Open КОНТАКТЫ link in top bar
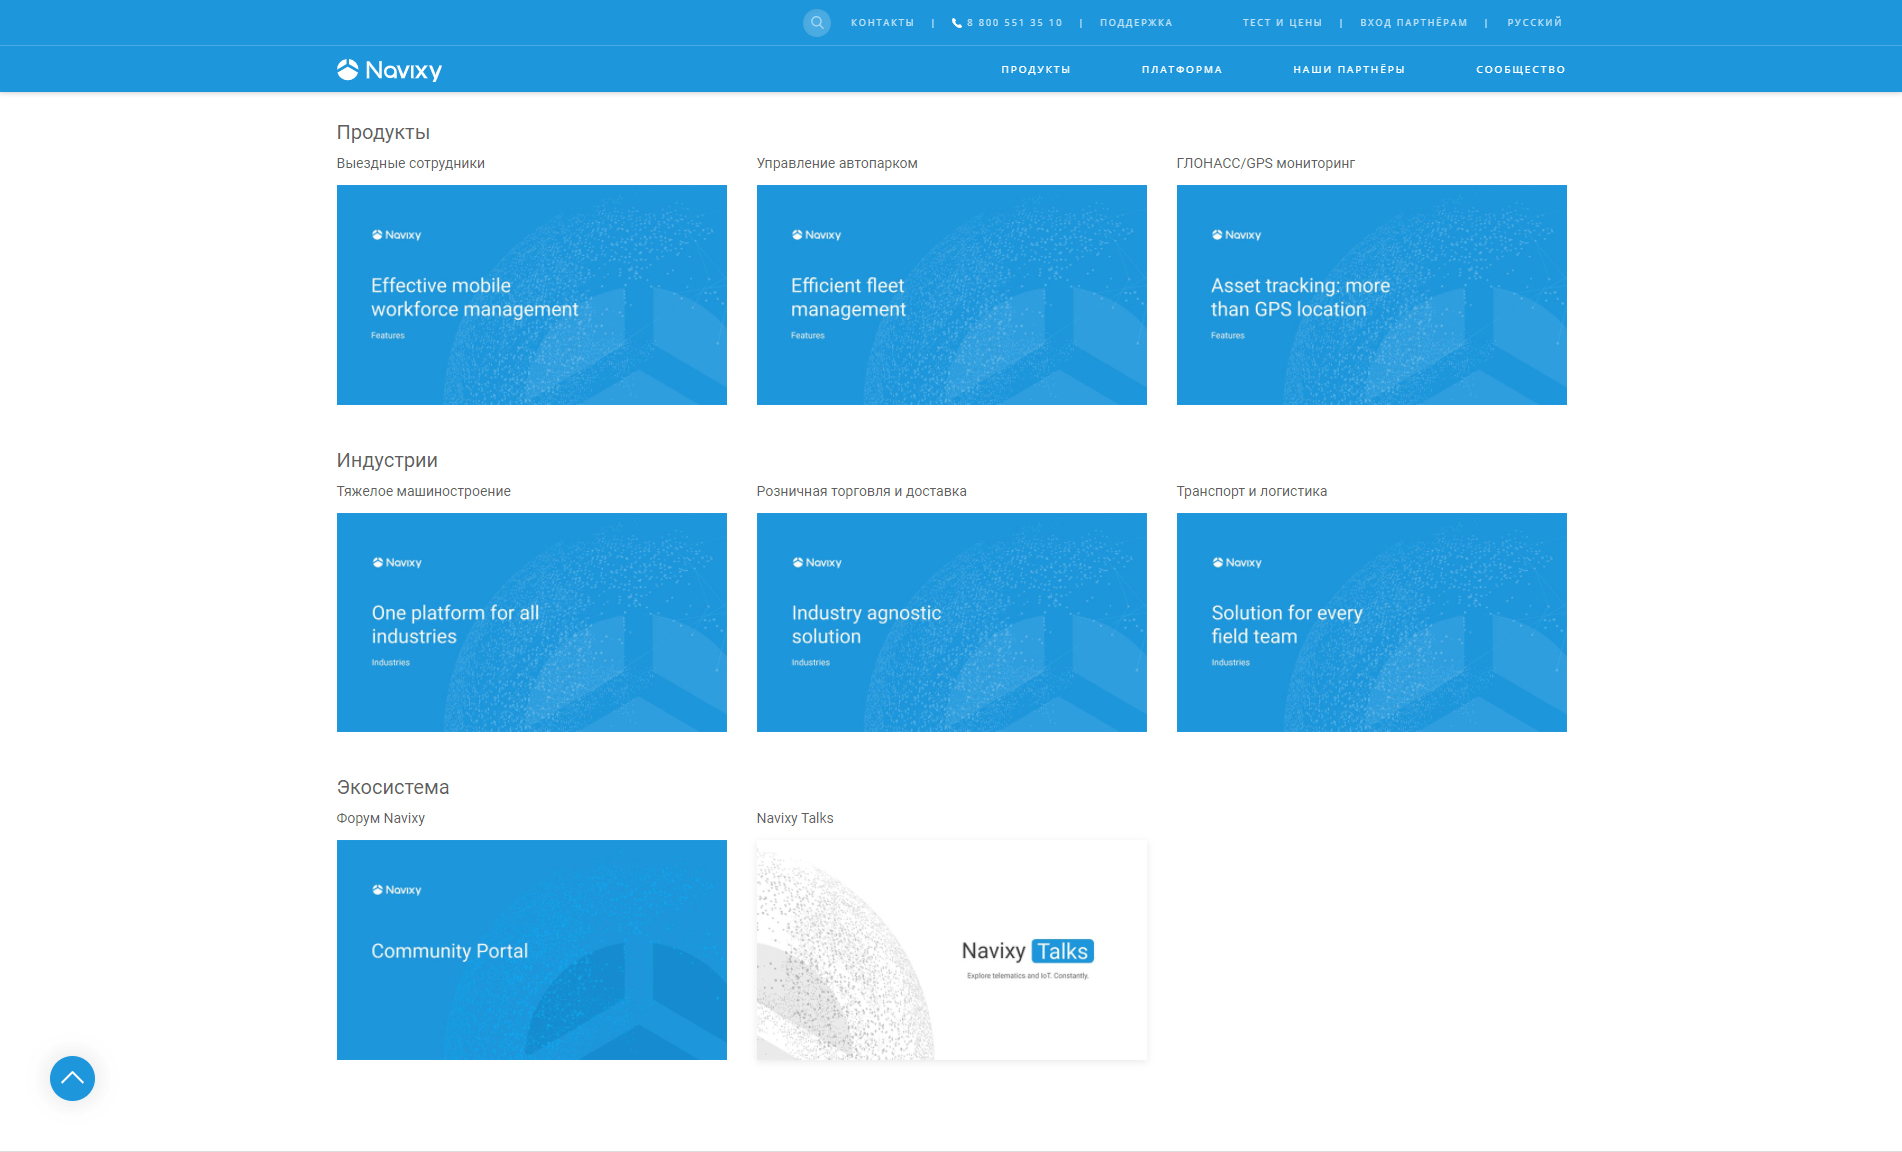The width and height of the screenshot is (1902, 1152). tap(882, 22)
